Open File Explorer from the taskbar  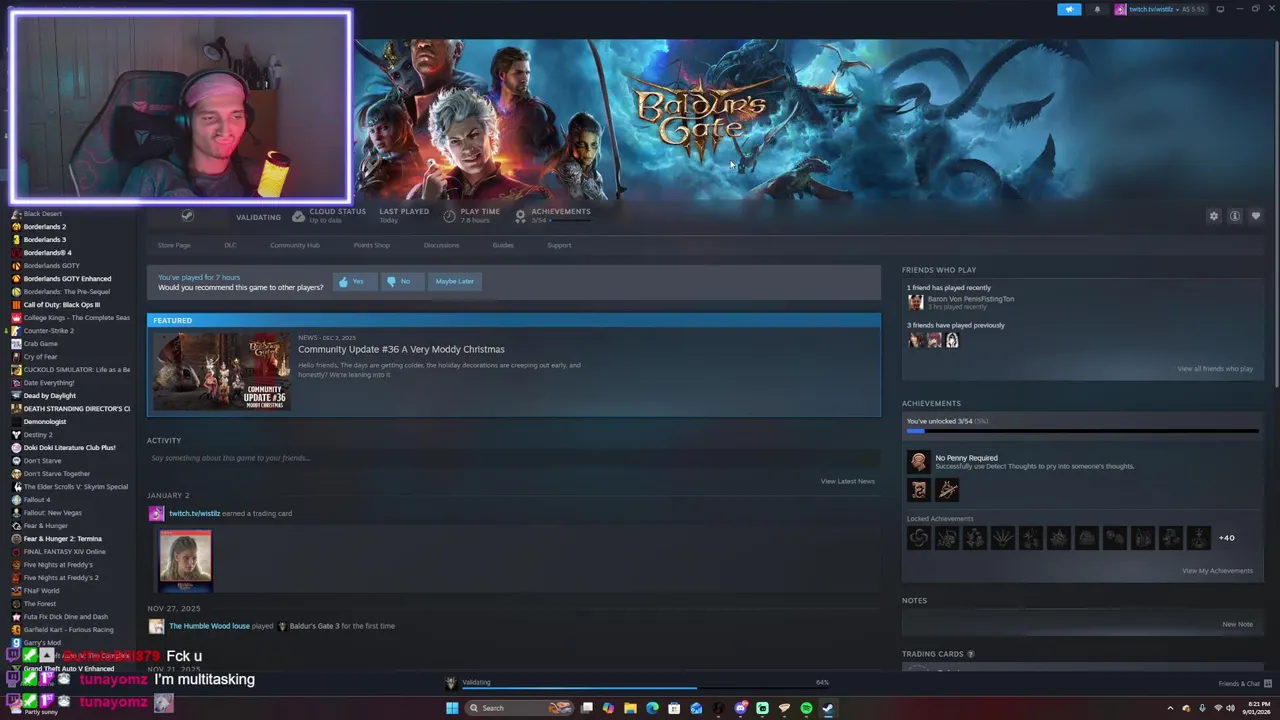tap(630, 708)
